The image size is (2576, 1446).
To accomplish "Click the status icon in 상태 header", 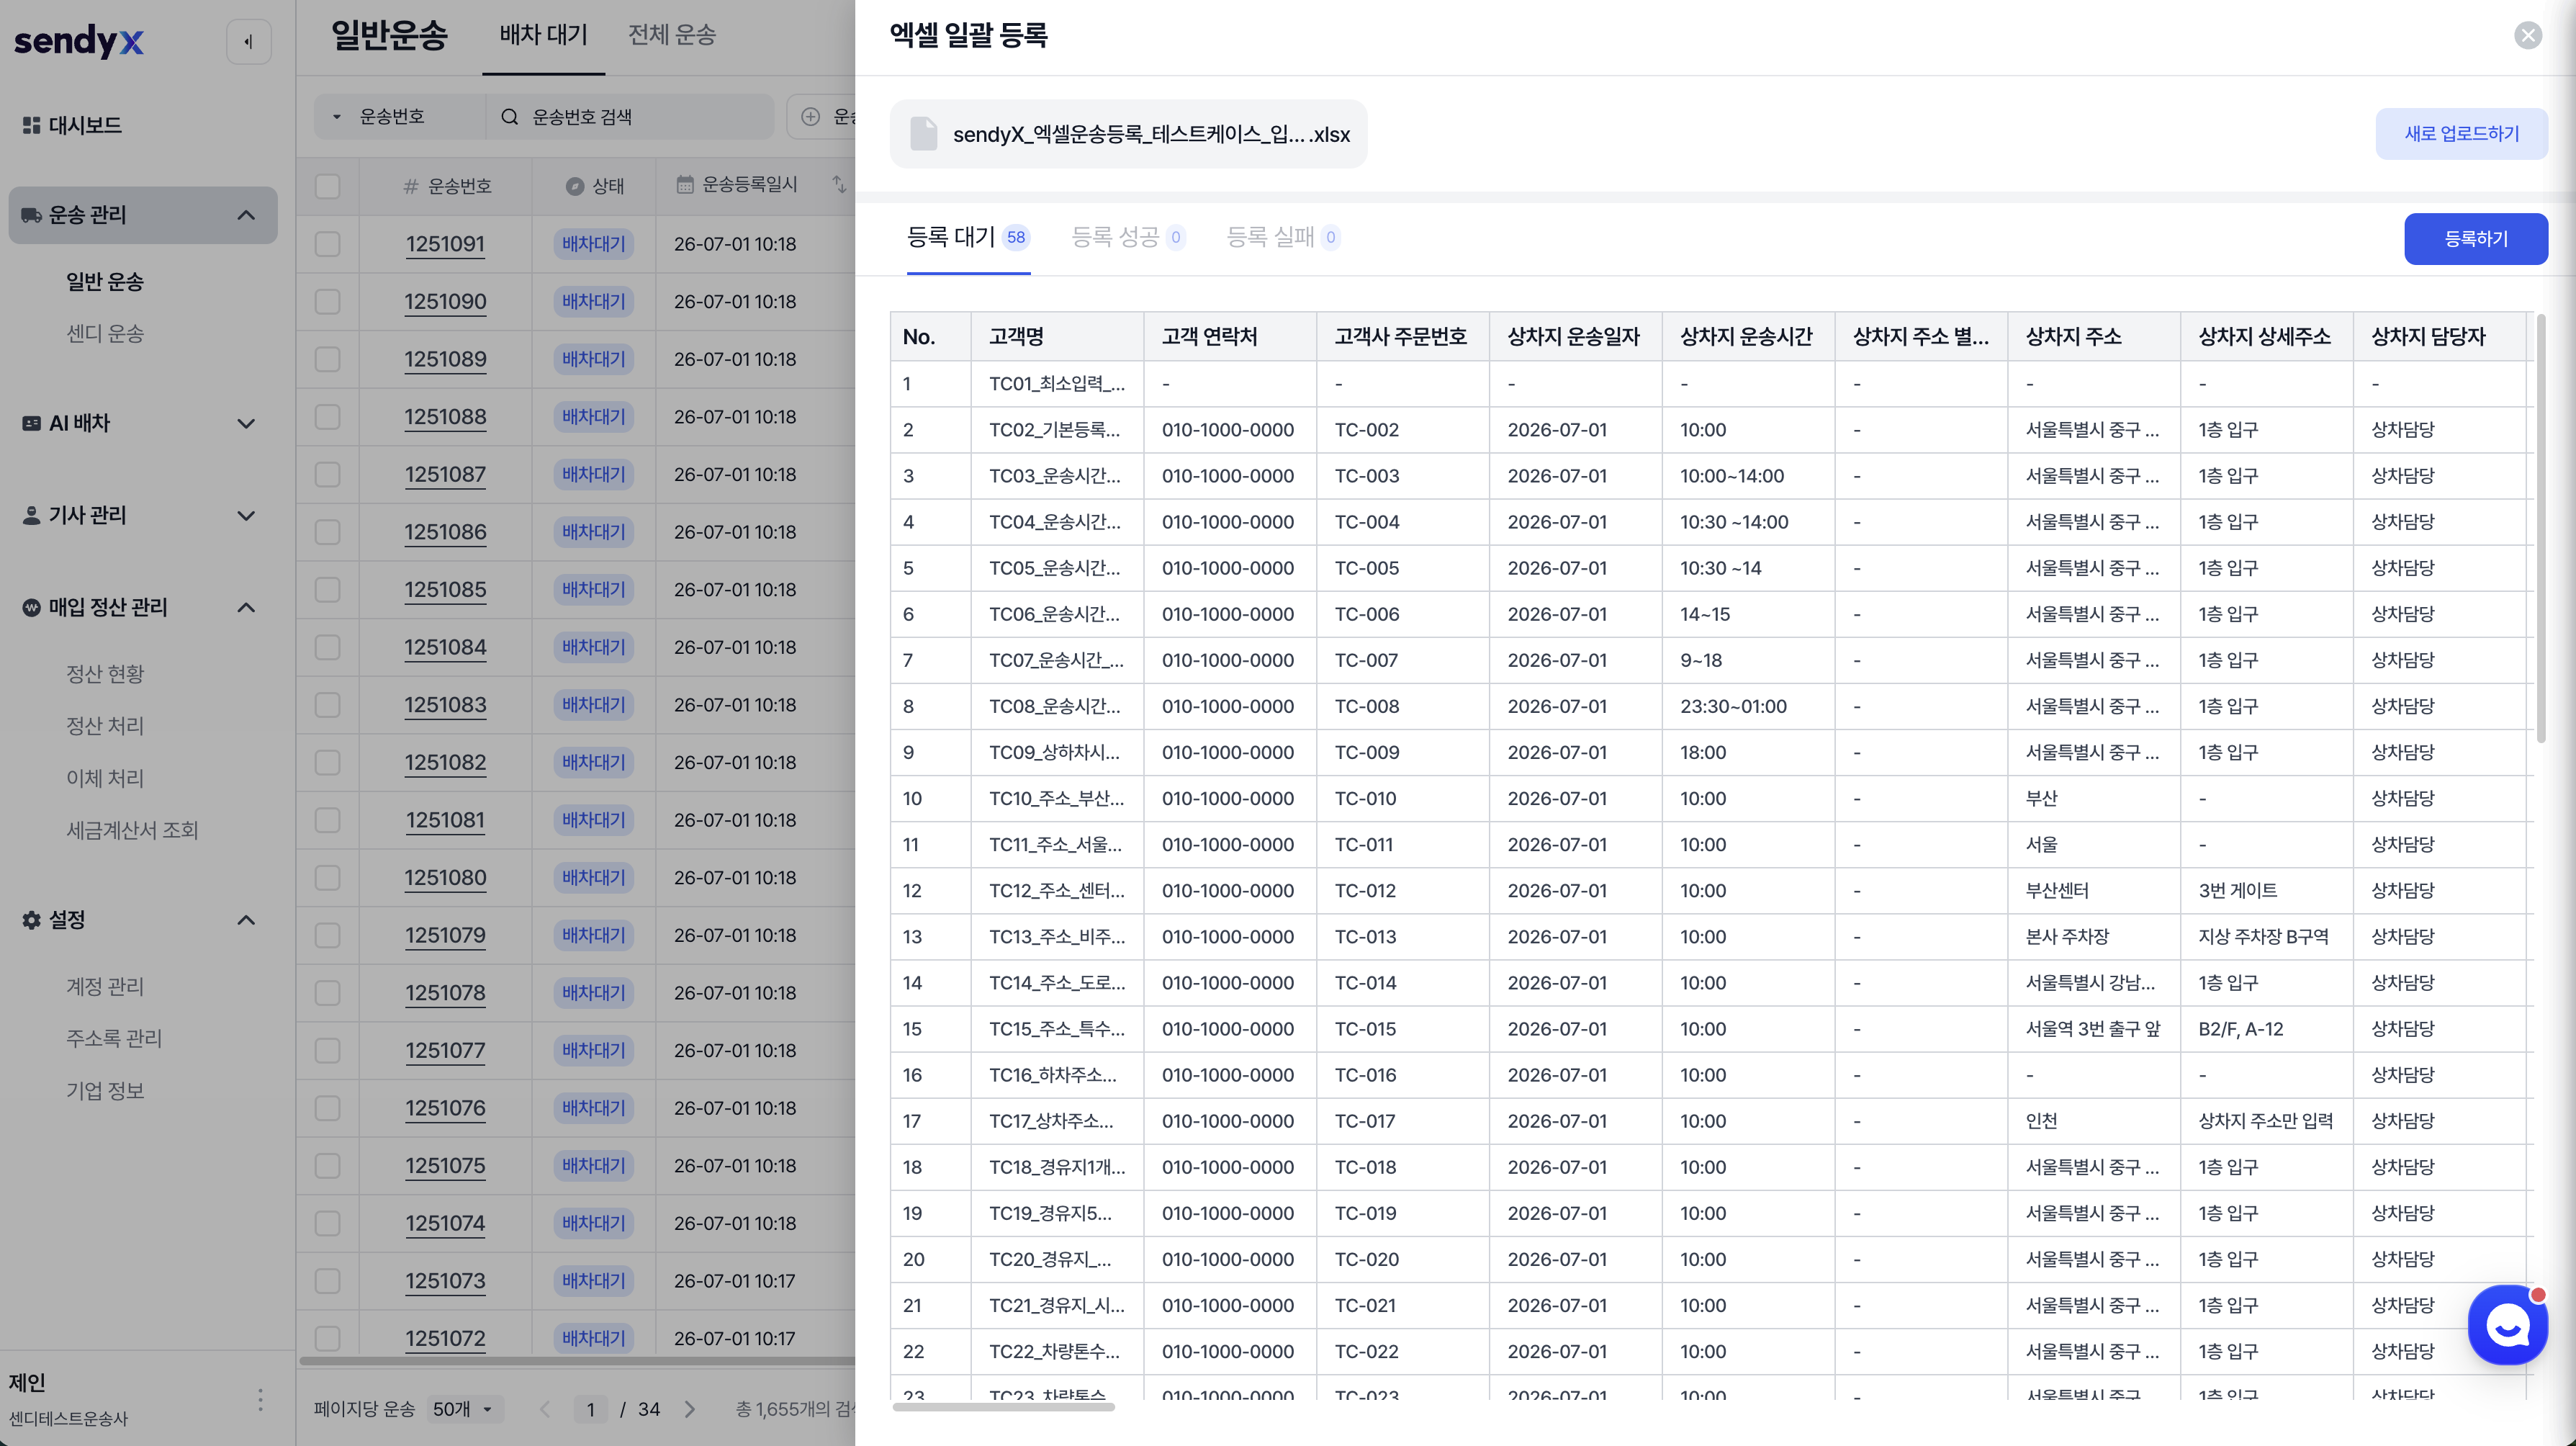I will click(x=575, y=186).
